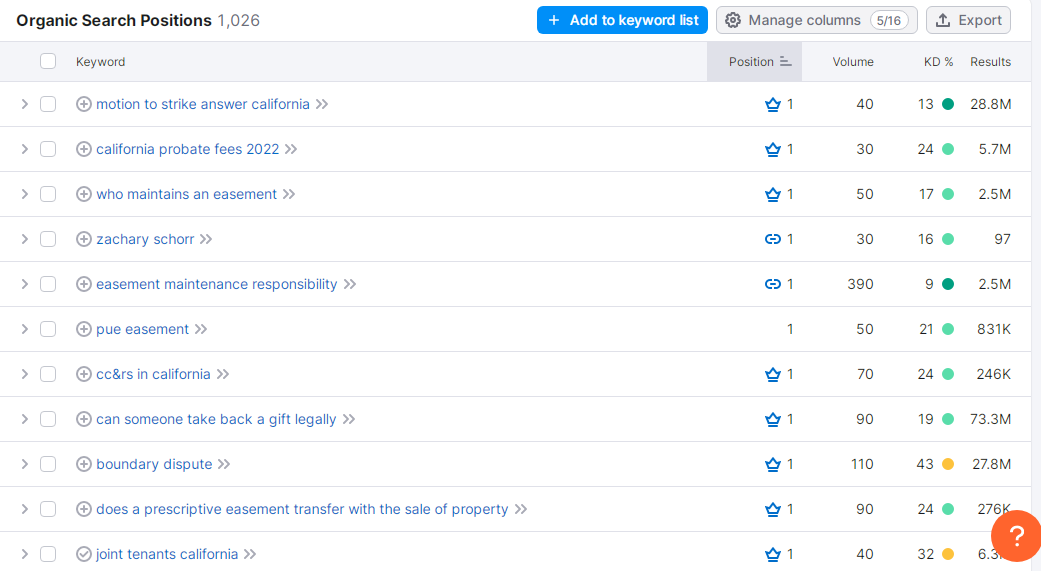
Task: Click the 390 volume value for easement maintenance responsibility
Action: (860, 284)
